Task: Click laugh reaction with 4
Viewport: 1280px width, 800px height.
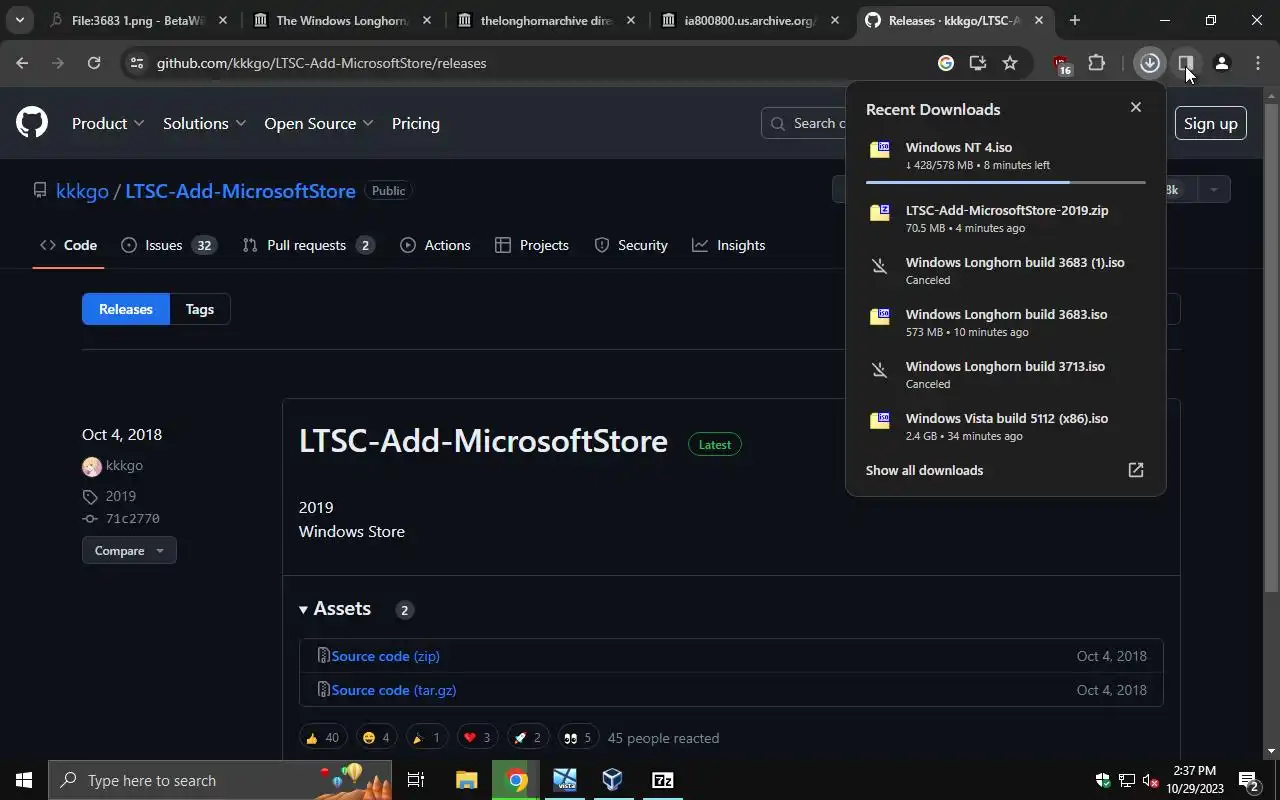Action: click(x=376, y=738)
